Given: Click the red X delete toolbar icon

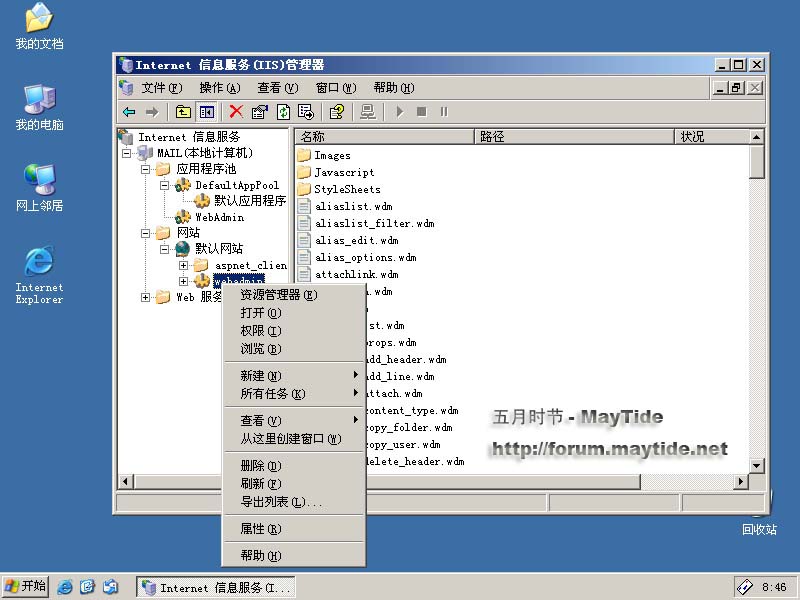Looking at the screenshot, I should (236, 112).
